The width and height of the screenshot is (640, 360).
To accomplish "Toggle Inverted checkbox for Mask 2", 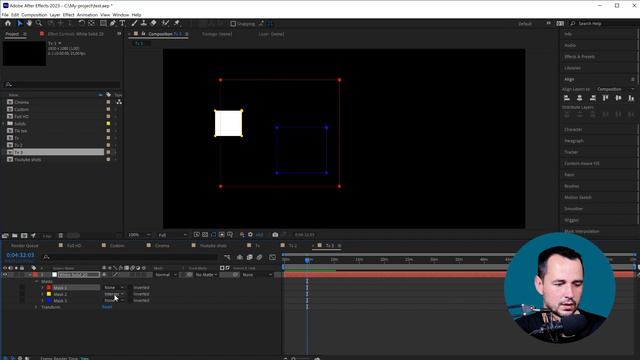I will click(x=130, y=294).
